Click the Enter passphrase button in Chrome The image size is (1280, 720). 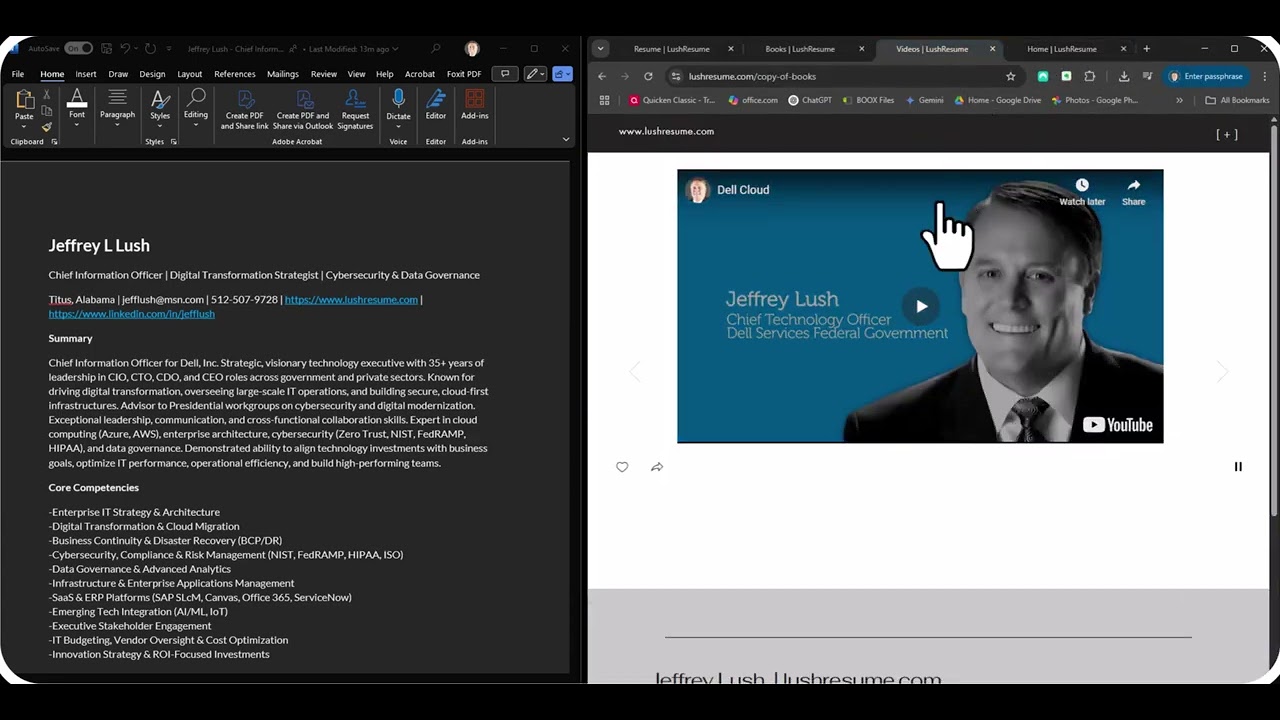(x=1206, y=76)
